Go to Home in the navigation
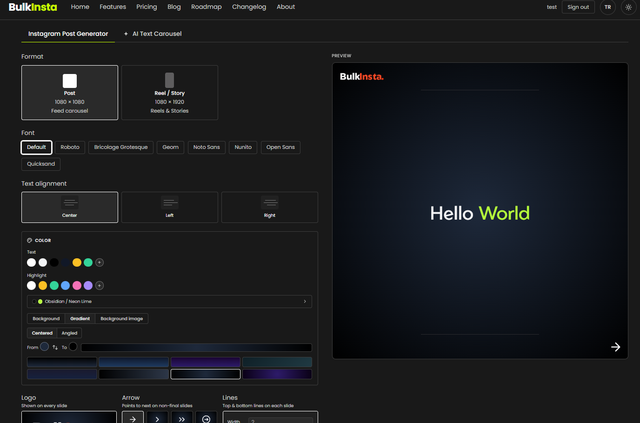The image size is (640, 423). (80, 7)
